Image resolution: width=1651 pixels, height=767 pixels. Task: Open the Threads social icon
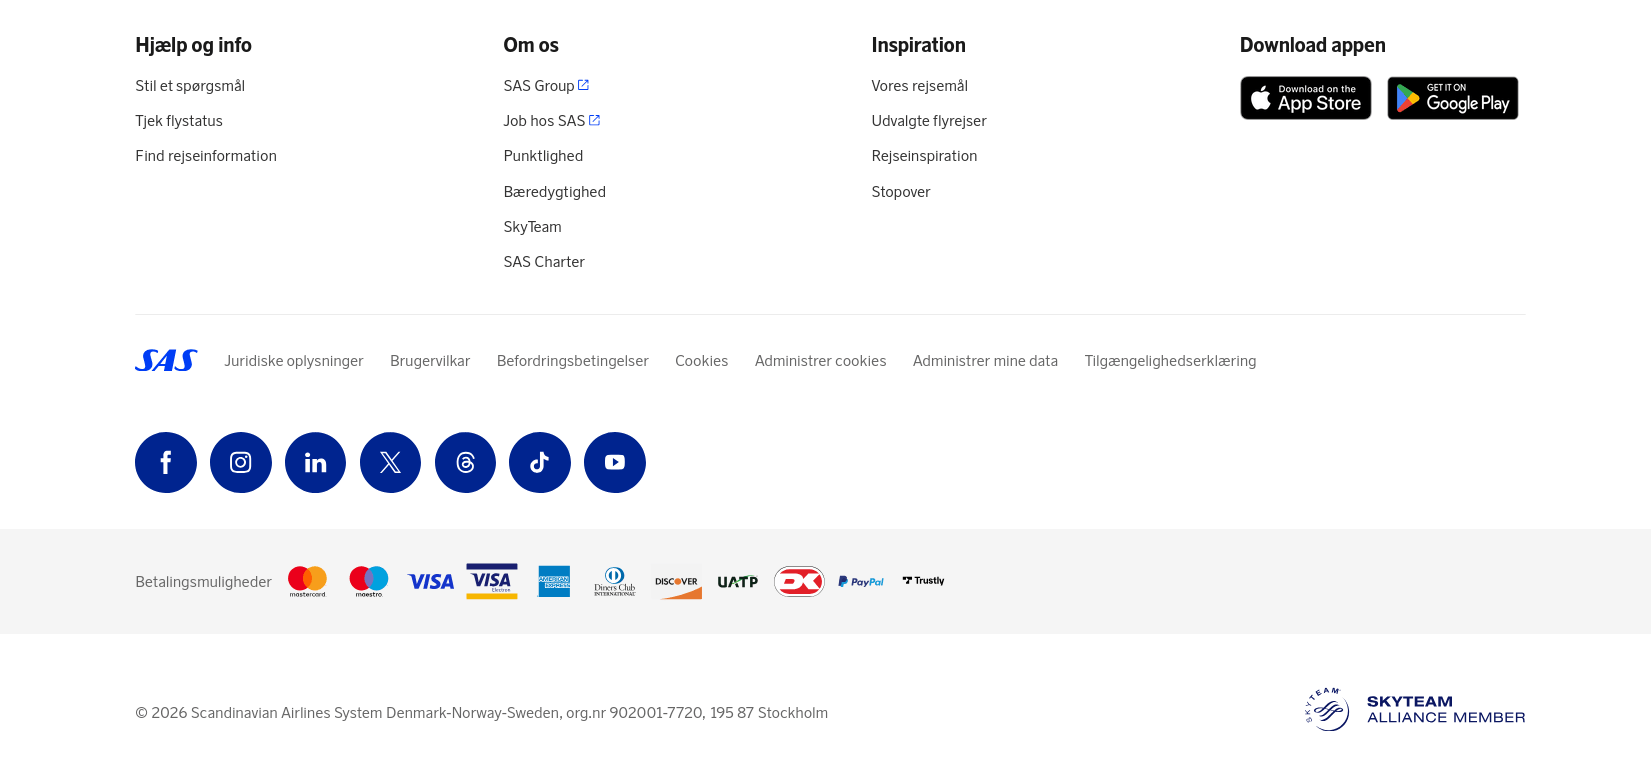coord(465,462)
